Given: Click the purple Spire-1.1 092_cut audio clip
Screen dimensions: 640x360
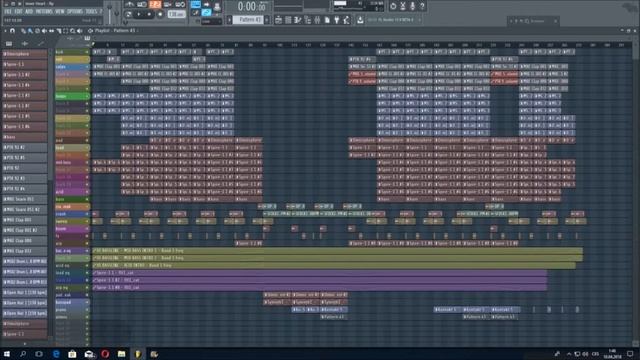Looking at the screenshot, I should point(320,273).
